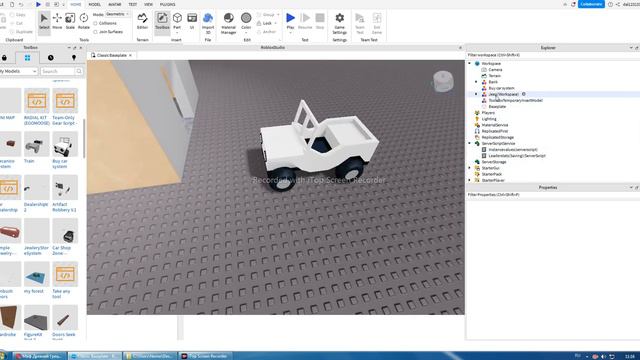The height and width of the screenshot is (360, 640).
Task: Select the Artifact Robbery V.1 model
Action: pos(65,193)
